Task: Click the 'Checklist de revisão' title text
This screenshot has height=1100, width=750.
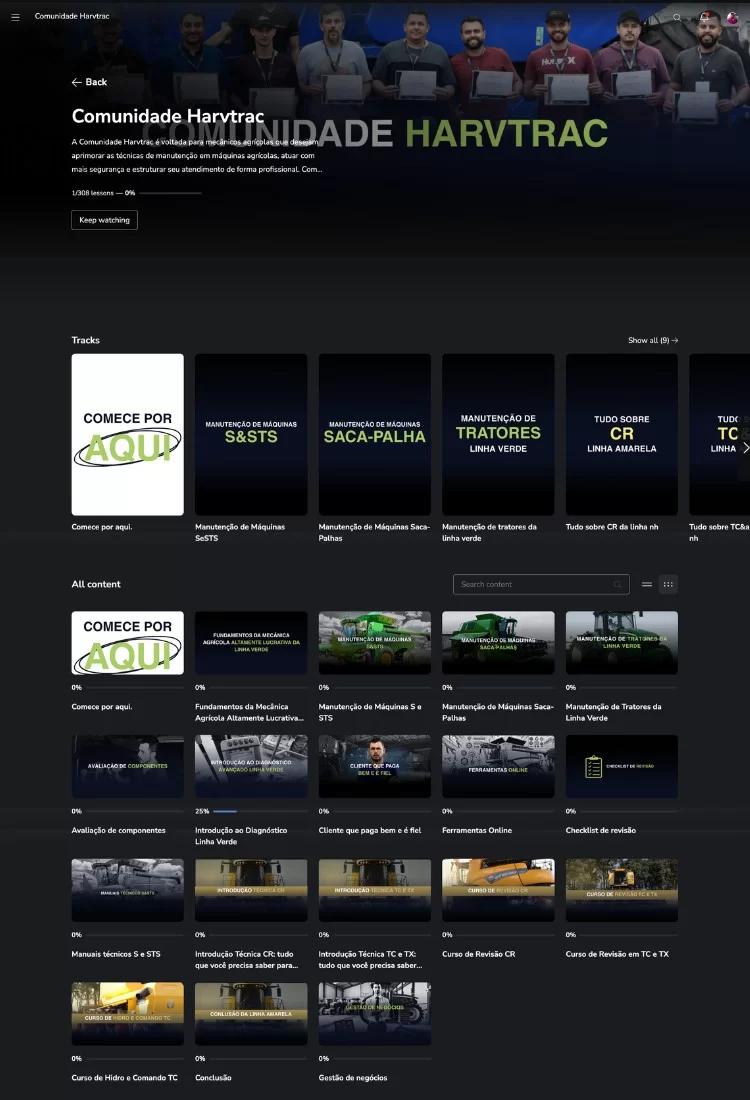Action: tap(601, 830)
